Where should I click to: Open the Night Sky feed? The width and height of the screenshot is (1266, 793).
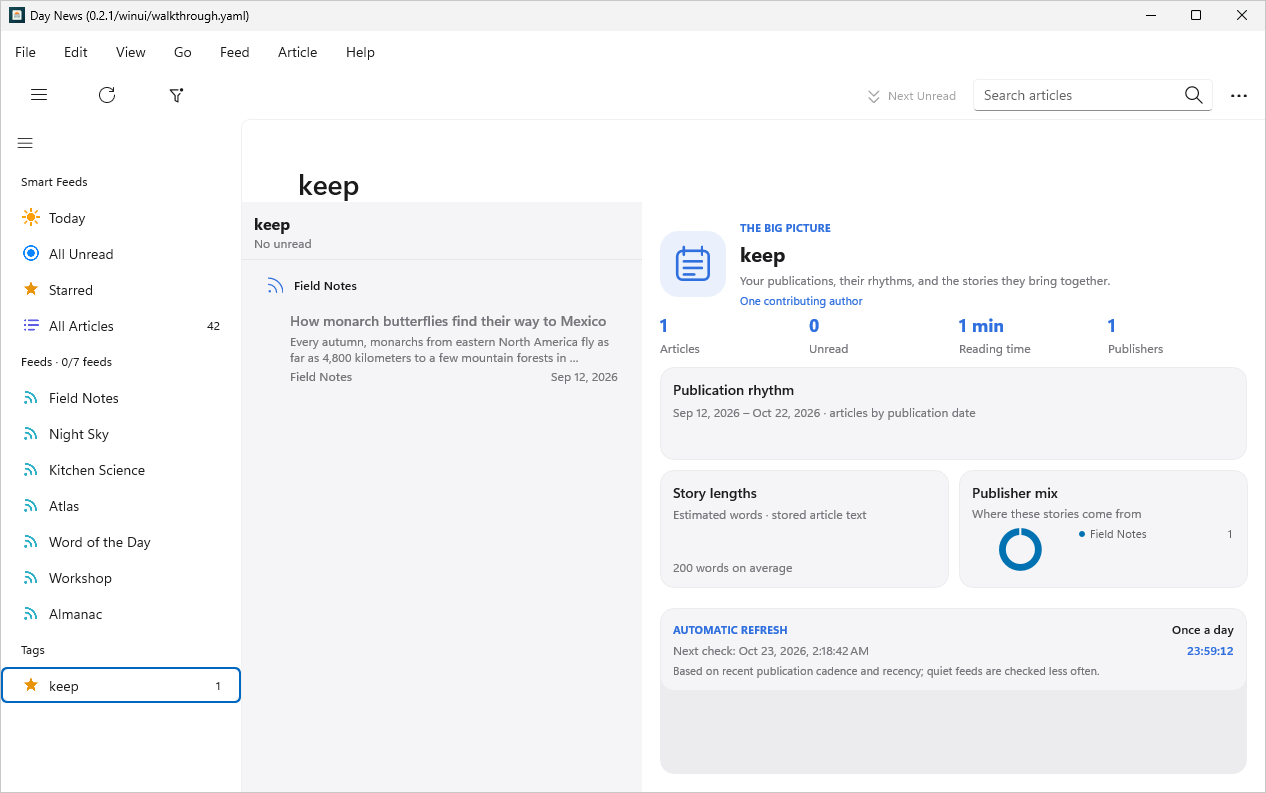tap(121, 434)
